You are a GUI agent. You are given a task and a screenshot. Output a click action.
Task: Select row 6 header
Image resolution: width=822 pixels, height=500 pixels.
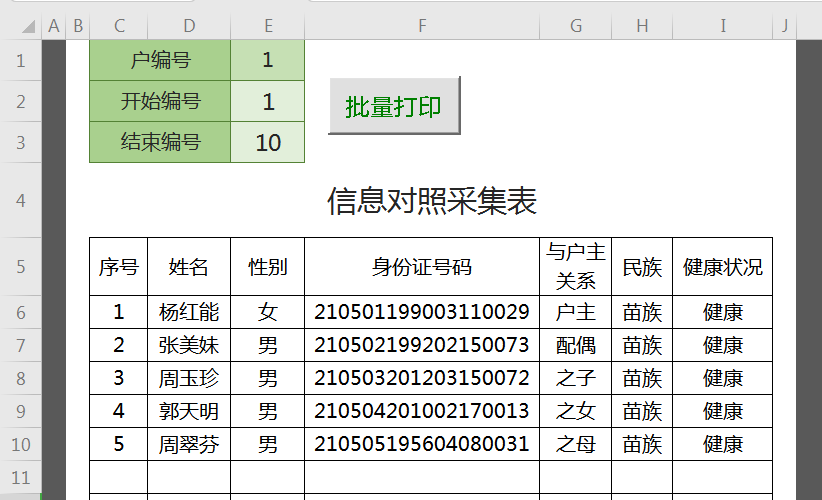click(20, 312)
